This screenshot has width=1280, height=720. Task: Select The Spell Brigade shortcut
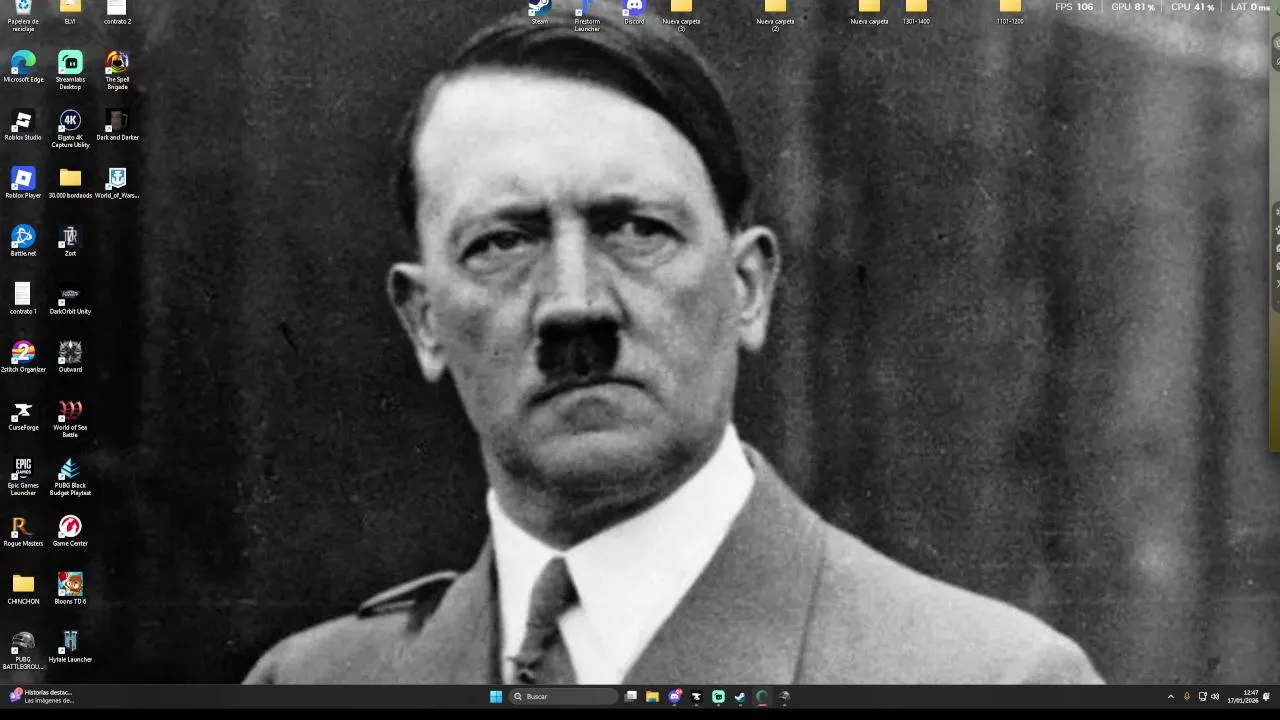[117, 70]
